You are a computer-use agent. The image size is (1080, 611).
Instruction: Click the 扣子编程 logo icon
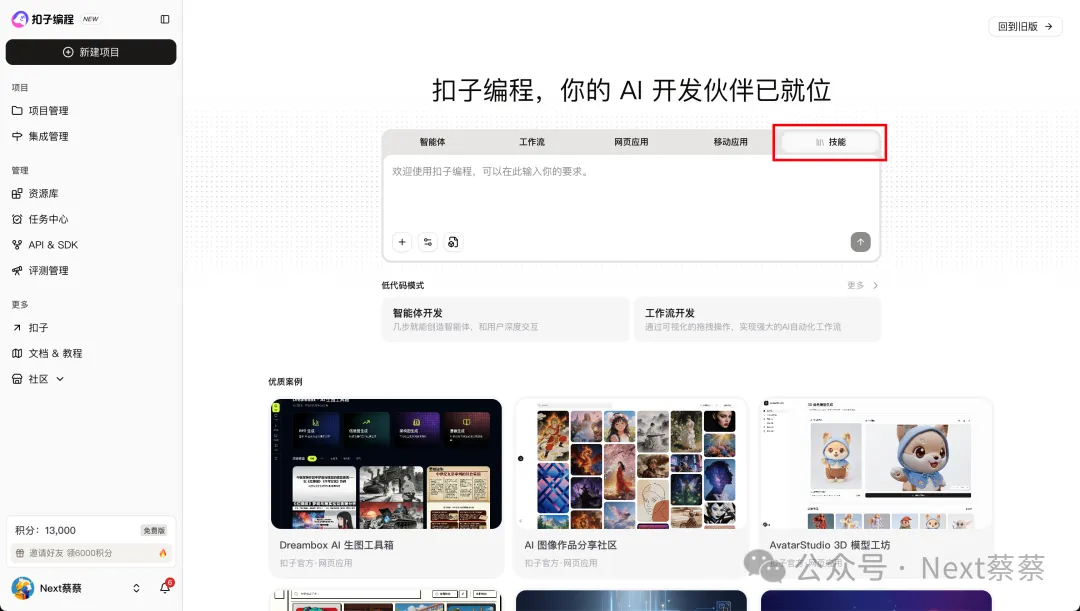click(x=19, y=19)
